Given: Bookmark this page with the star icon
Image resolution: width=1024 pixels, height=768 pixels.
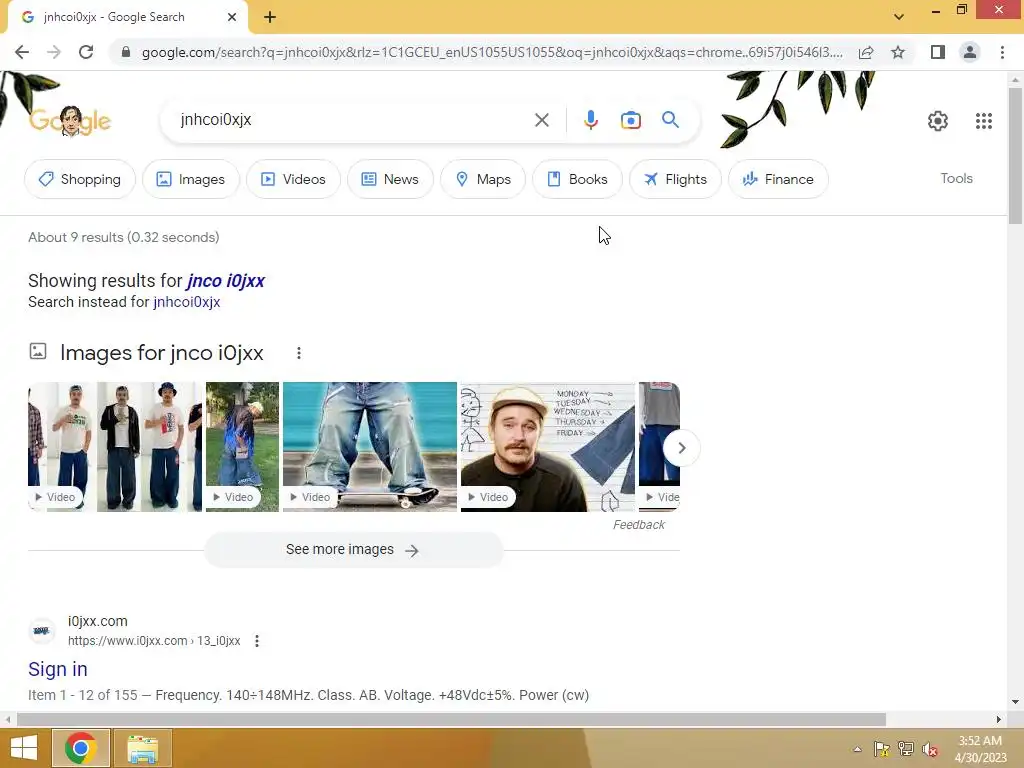Looking at the screenshot, I should pyautogui.click(x=898, y=52).
